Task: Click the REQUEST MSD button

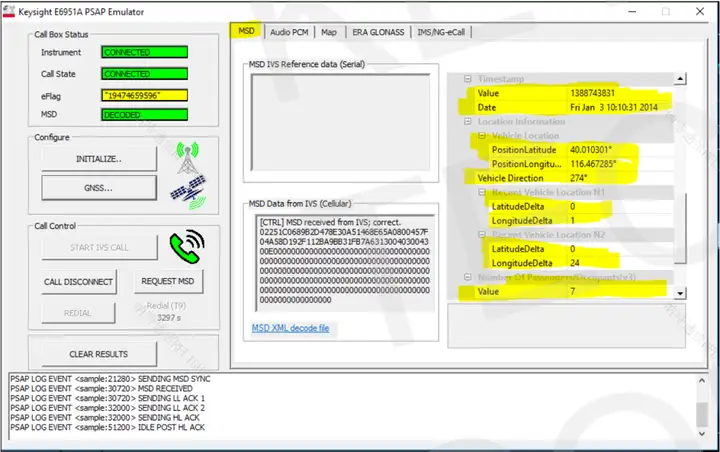Action: click(x=168, y=281)
